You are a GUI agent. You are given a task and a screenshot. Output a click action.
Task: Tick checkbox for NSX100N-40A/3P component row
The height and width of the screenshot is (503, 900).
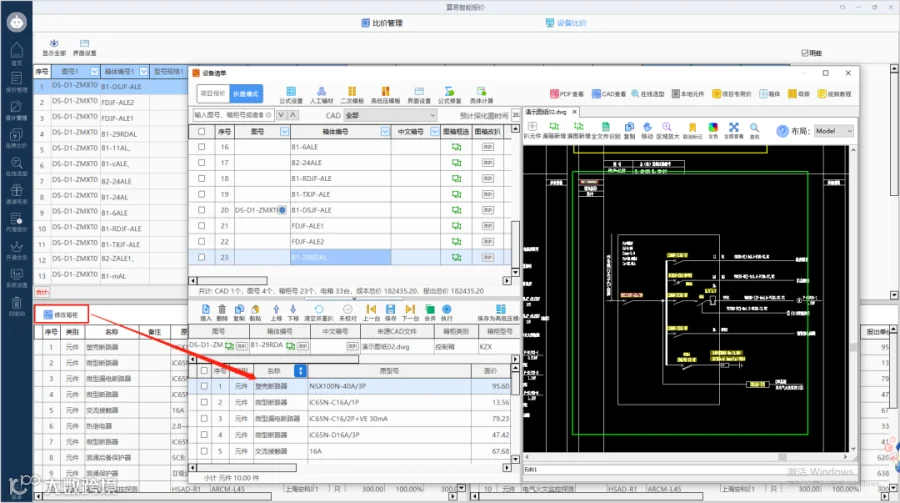point(204,386)
